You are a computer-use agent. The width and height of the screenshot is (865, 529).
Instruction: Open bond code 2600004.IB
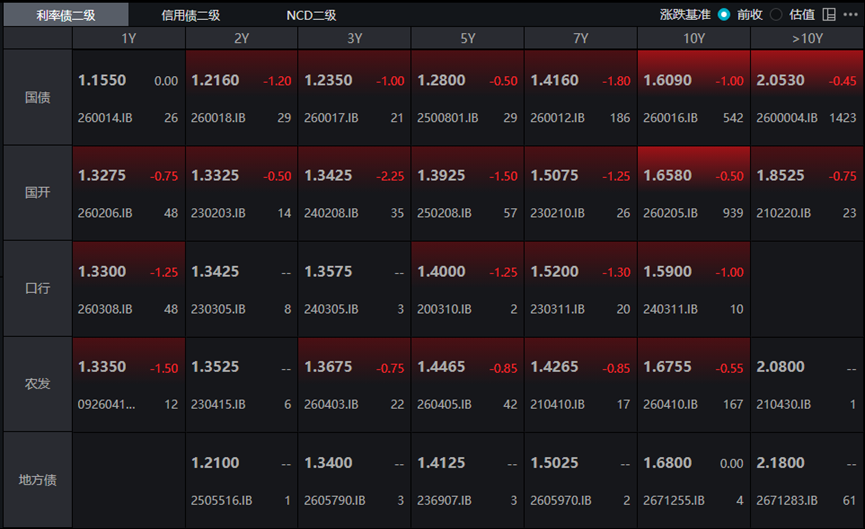[x=787, y=118]
